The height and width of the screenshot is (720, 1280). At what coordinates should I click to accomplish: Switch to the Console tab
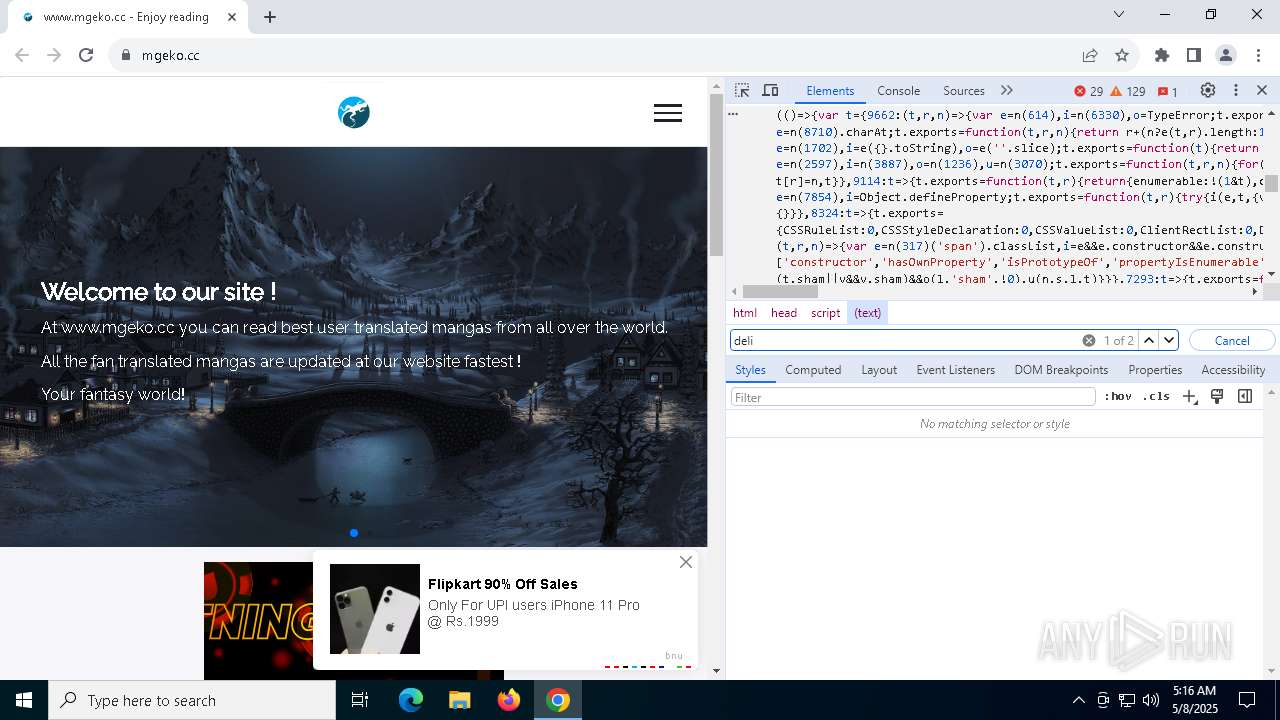[898, 90]
